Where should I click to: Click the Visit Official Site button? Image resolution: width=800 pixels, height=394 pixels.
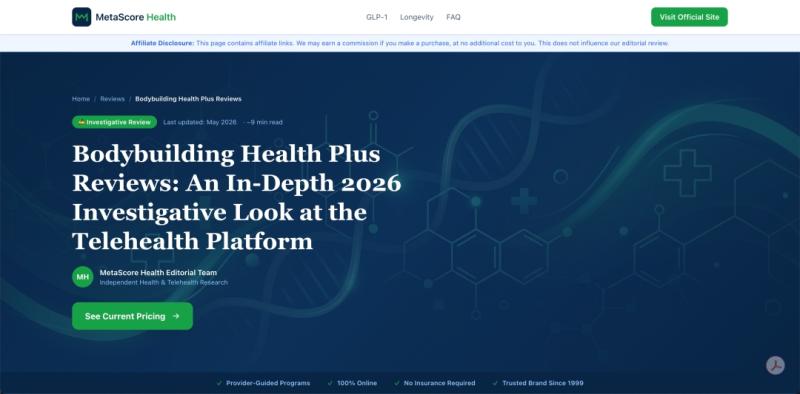(689, 17)
